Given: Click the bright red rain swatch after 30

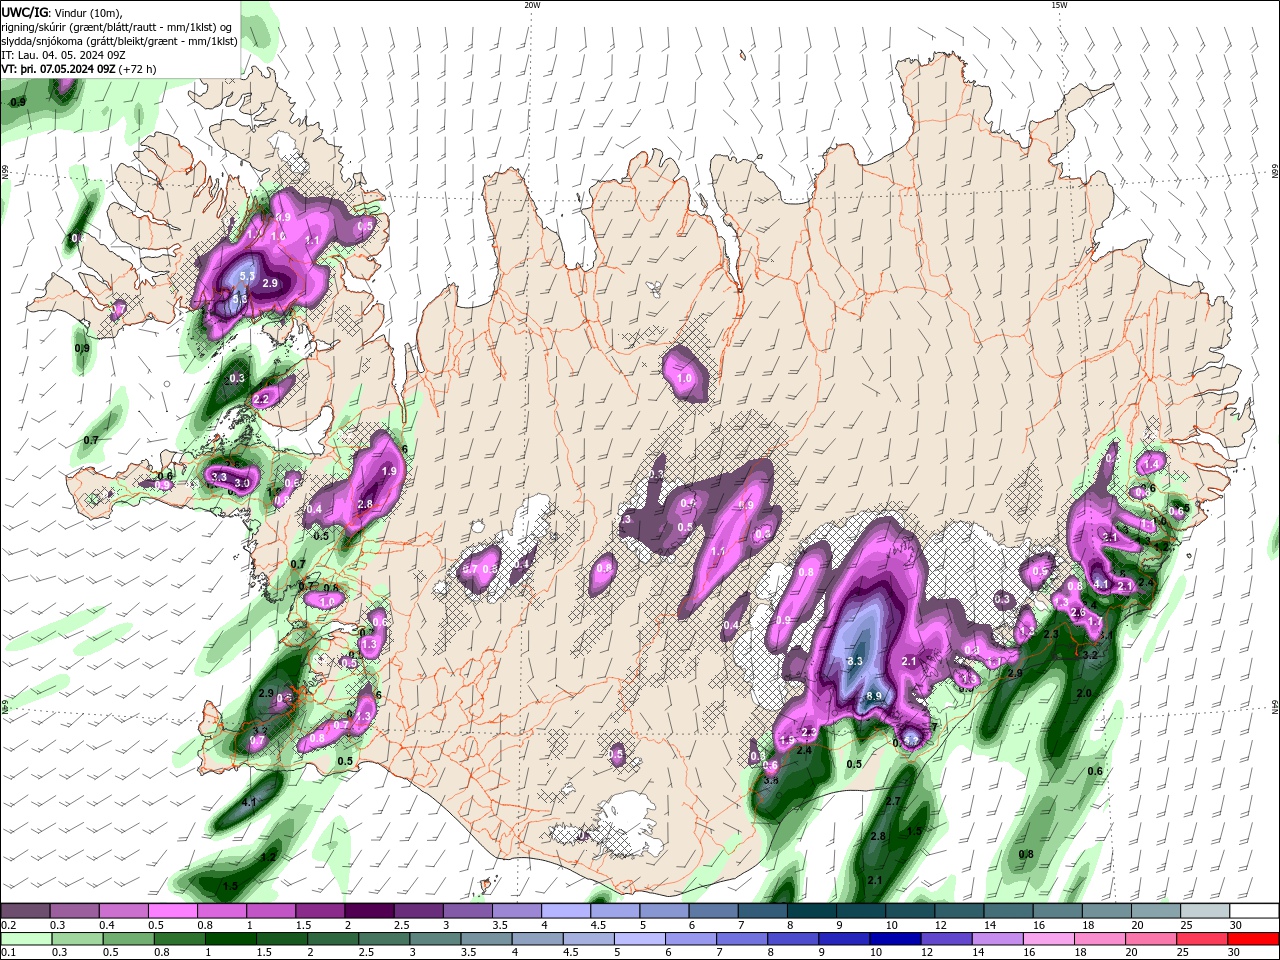Looking at the screenshot, I should point(1255,939).
